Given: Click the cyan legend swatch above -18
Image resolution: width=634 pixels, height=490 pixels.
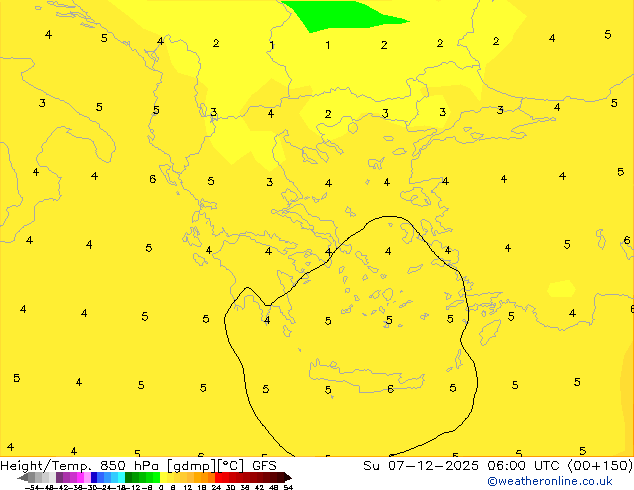Looking at the screenshot, I should [122, 477].
